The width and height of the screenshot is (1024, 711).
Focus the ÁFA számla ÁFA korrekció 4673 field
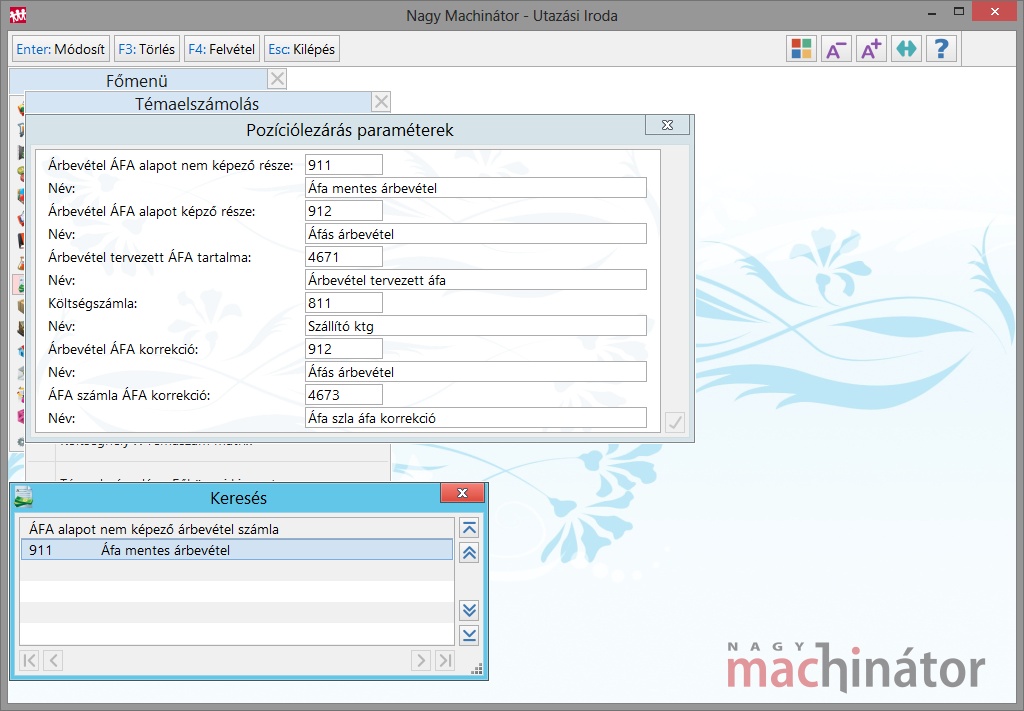[344, 395]
